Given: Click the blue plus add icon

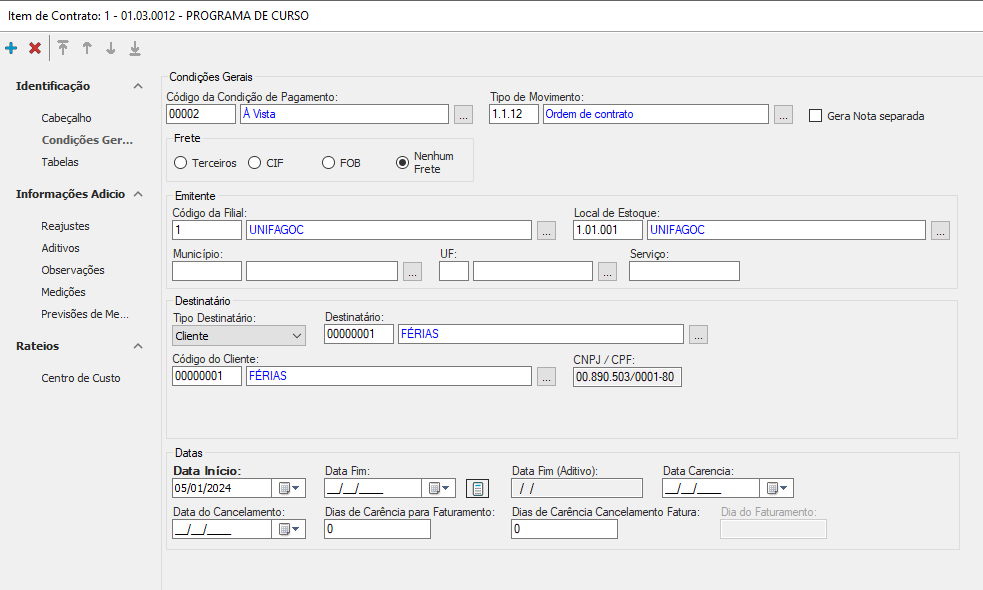Looking at the screenshot, I should [11, 48].
